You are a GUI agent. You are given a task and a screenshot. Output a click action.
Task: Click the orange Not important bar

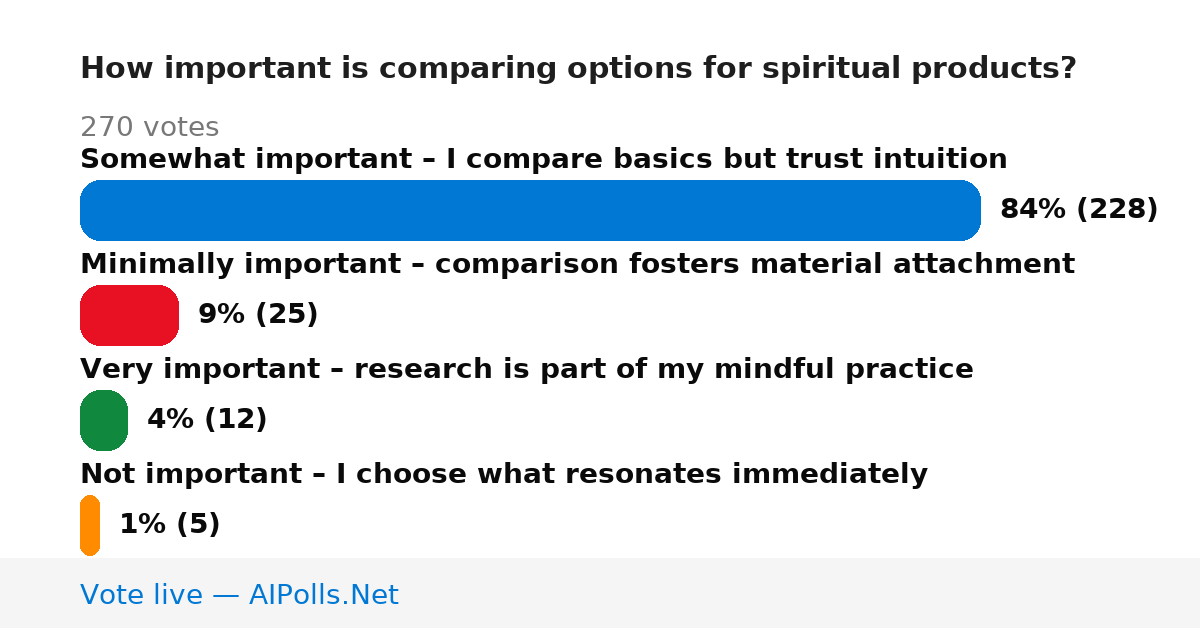90,525
